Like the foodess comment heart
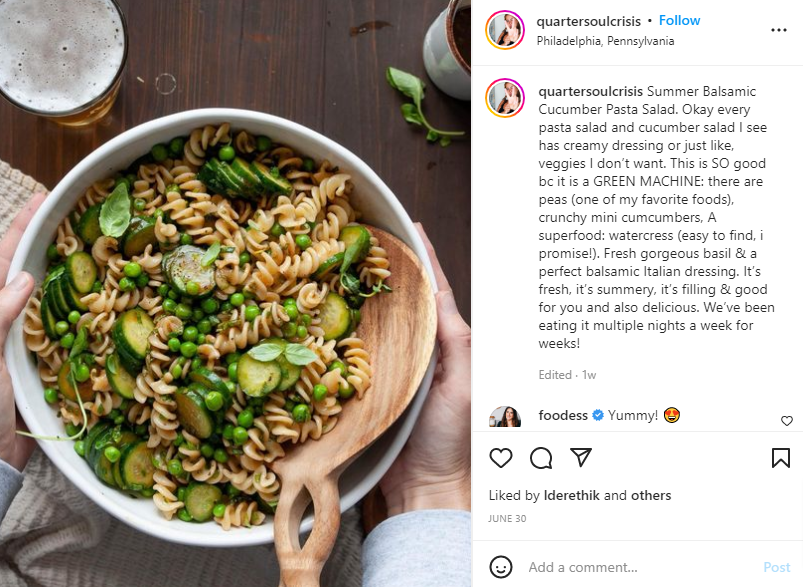 click(787, 421)
